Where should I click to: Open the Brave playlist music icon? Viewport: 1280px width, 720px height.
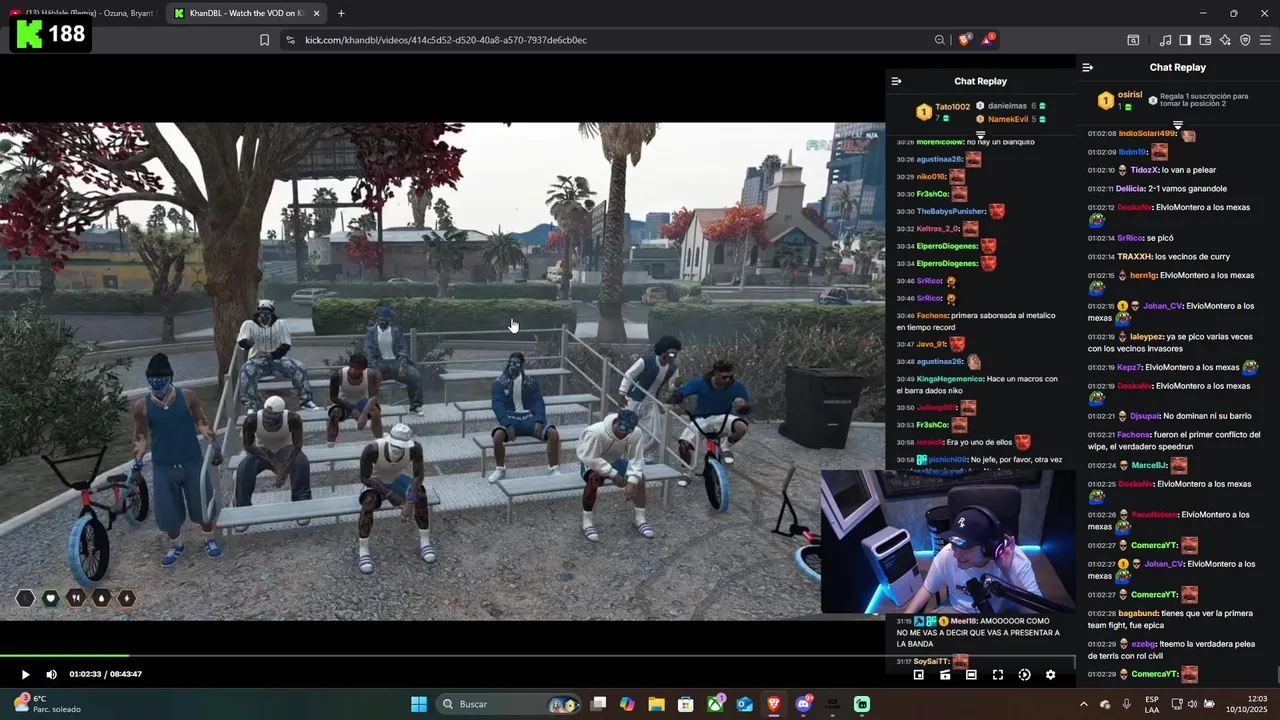coord(1165,40)
